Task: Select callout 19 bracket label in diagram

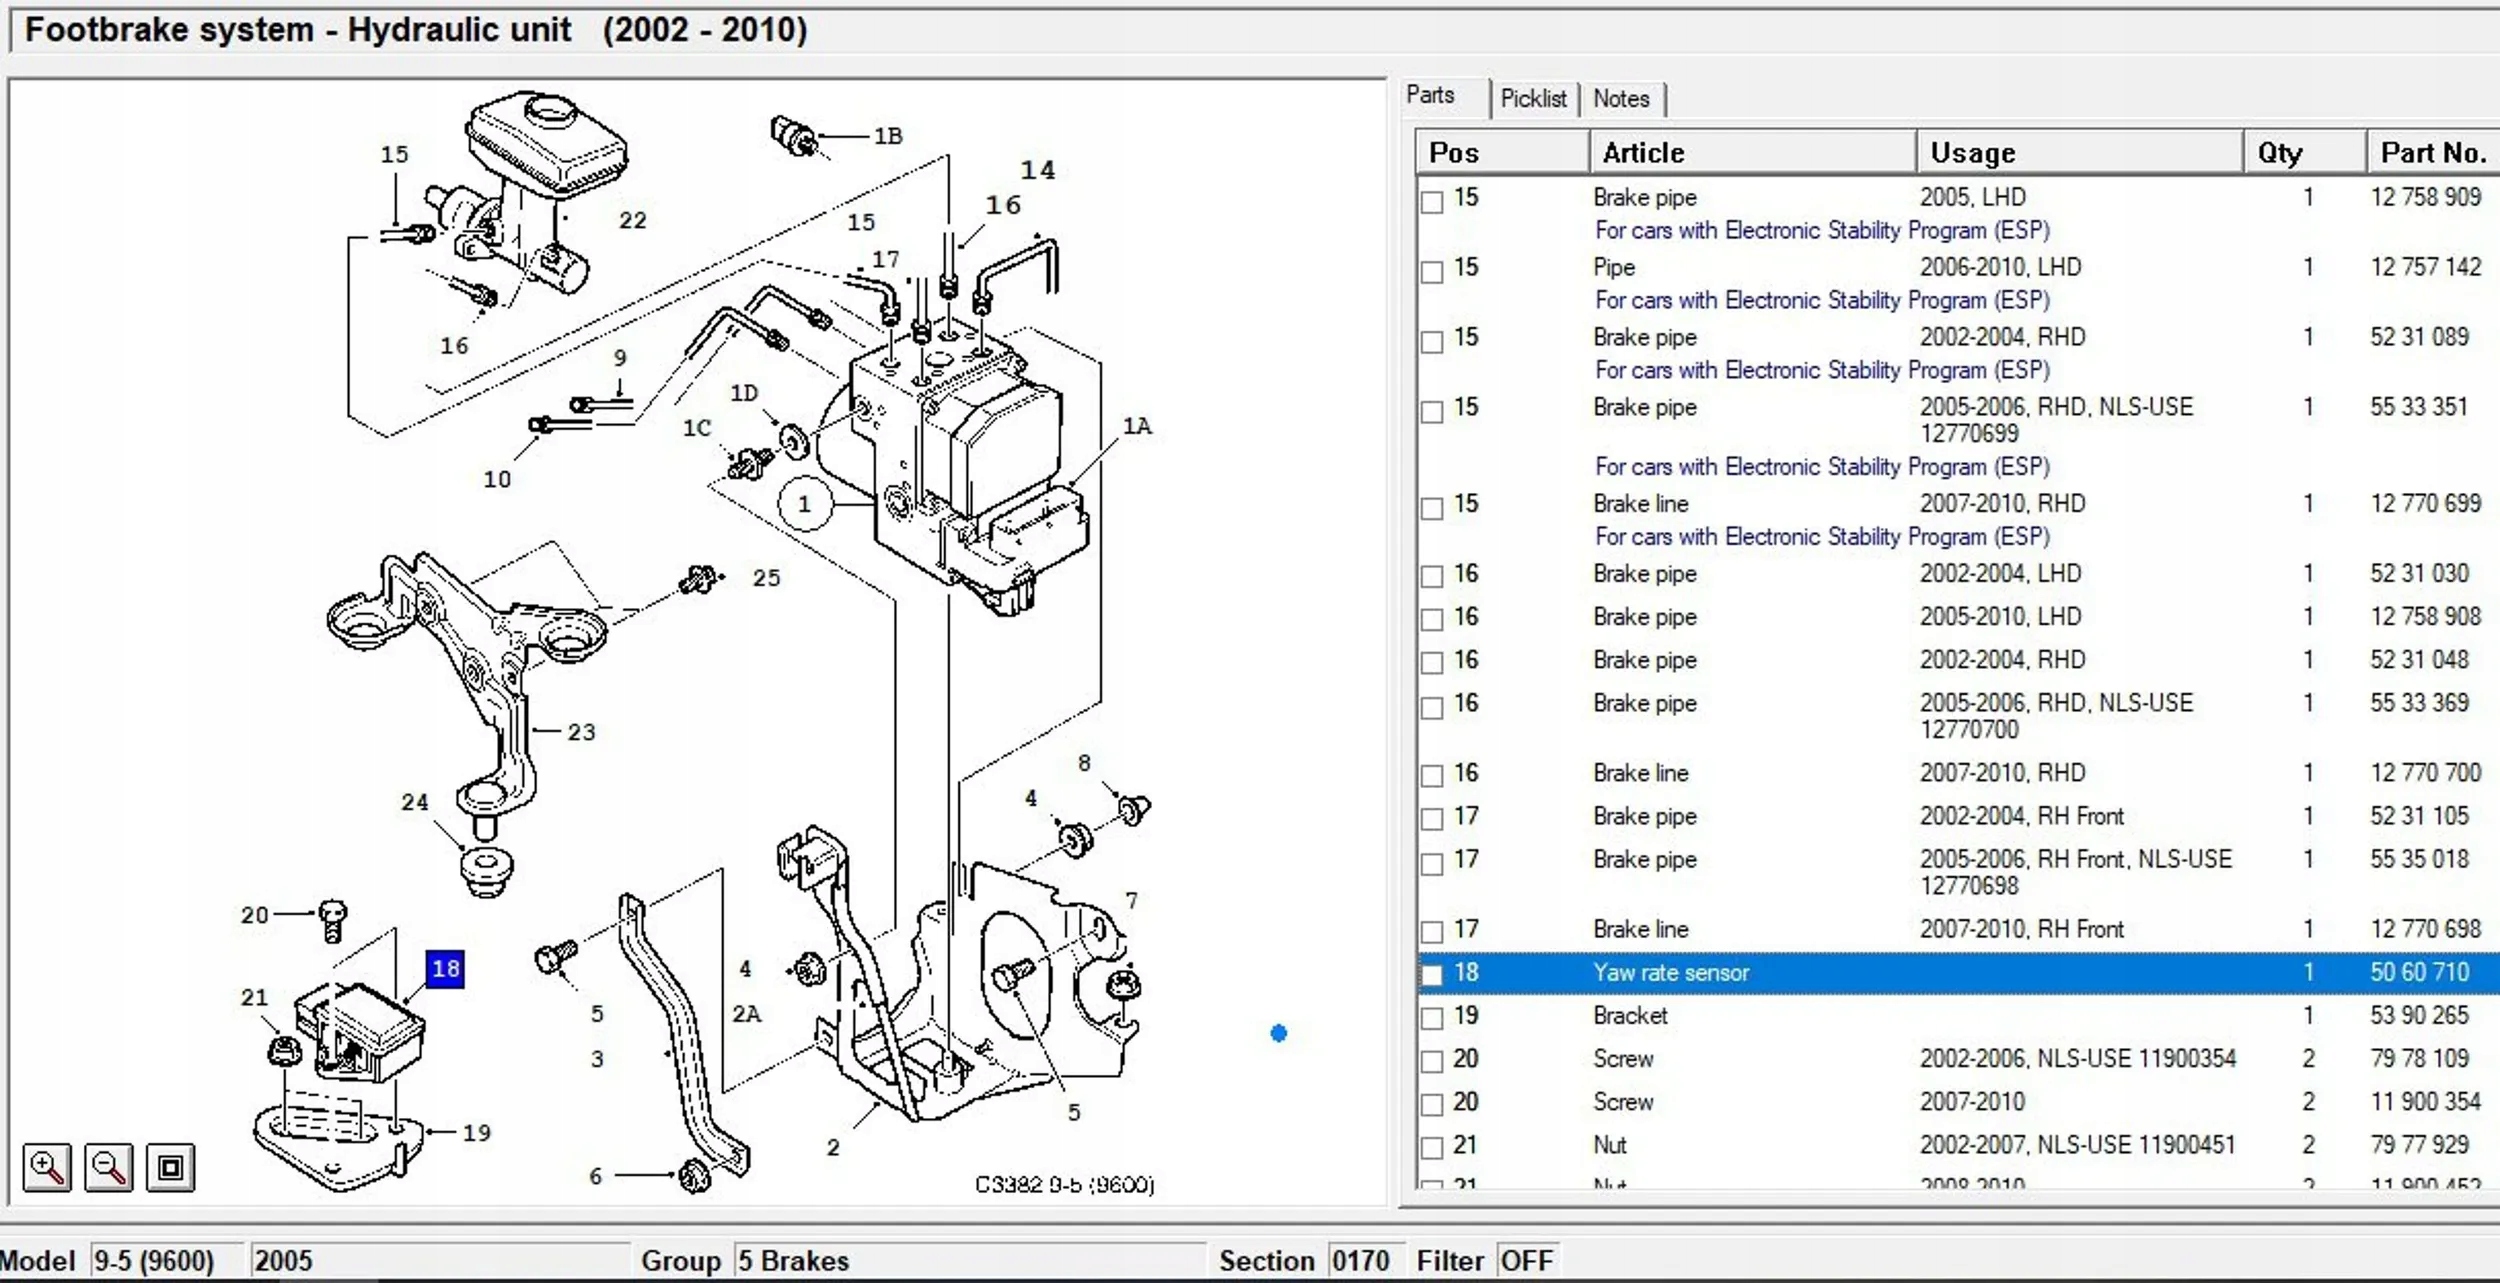Action: (x=477, y=1133)
